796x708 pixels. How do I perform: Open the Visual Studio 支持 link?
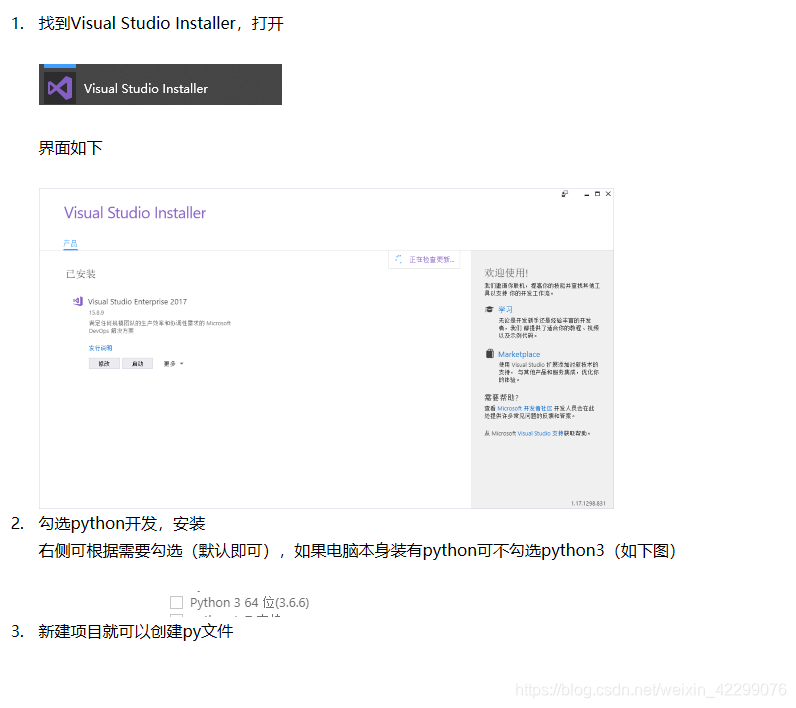point(540,433)
